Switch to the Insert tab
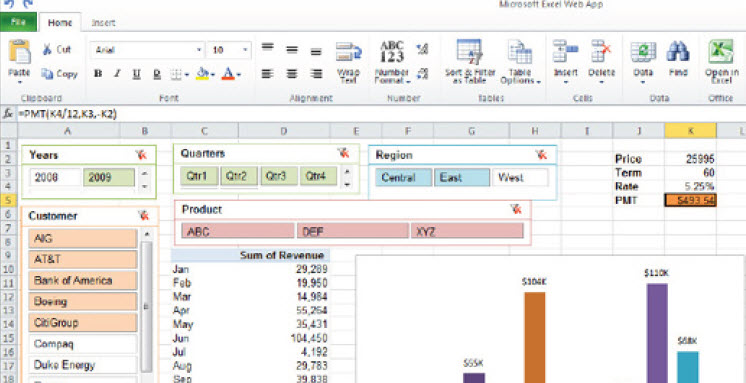The width and height of the screenshot is (746, 383). coord(103,22)
